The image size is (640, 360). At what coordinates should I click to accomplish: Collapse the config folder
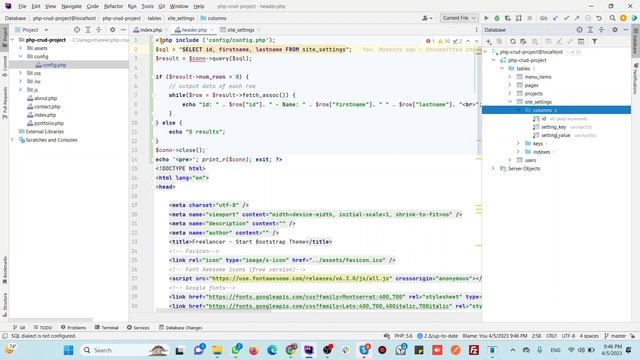click(20, 56)
